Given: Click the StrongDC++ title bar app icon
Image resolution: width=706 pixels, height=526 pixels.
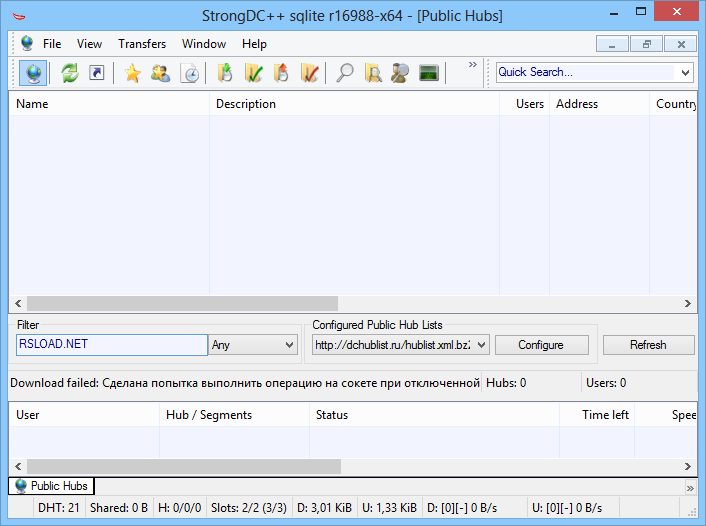Looking at the screenshot, I should (19, 16).
